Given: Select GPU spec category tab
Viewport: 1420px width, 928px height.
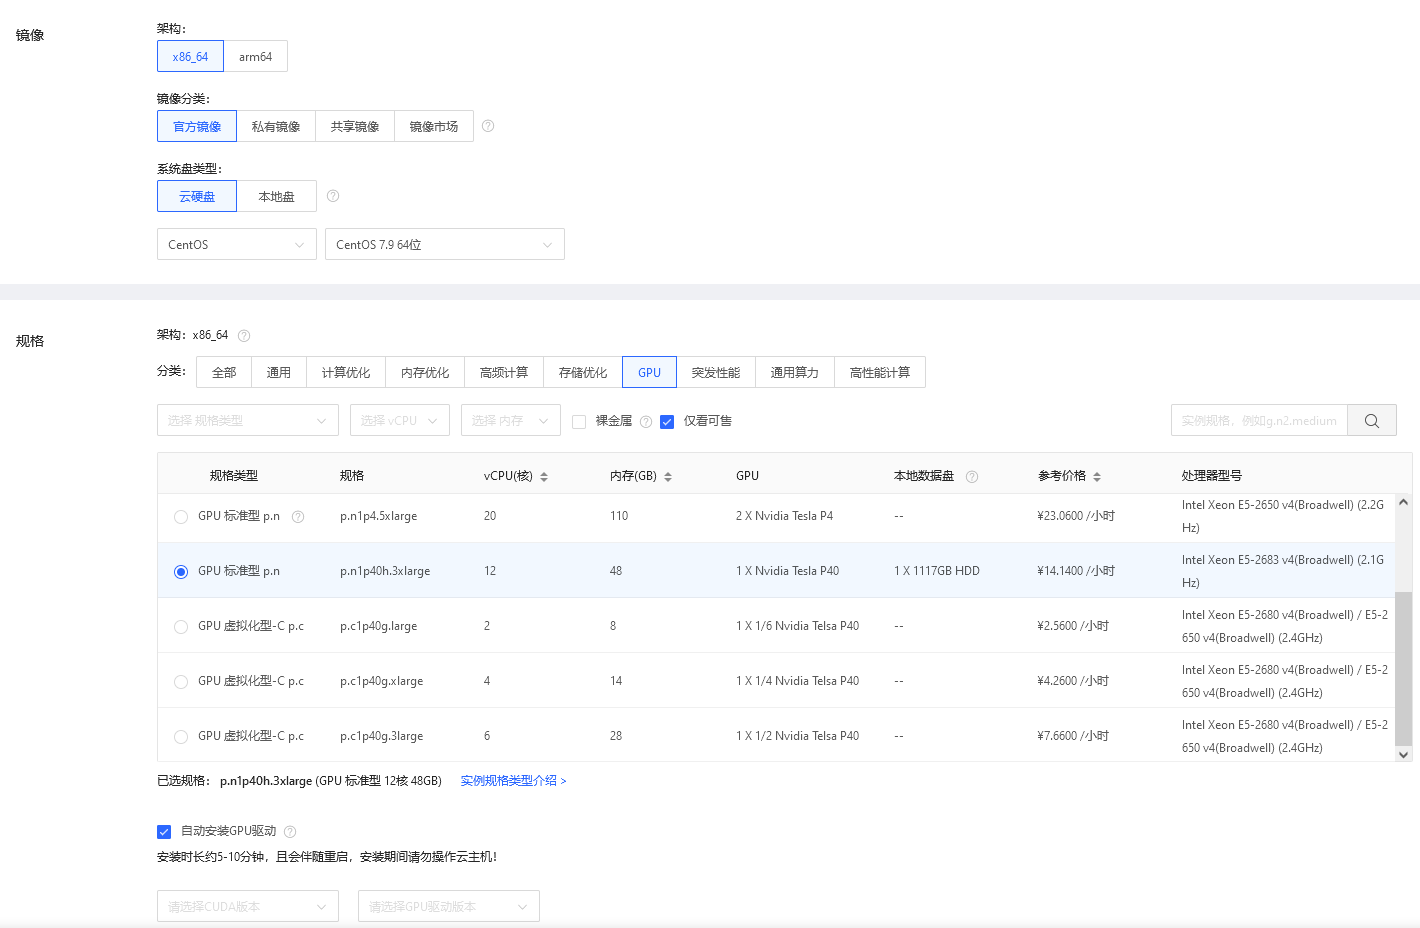Looking at the screenshot, I should click(650, 373).
